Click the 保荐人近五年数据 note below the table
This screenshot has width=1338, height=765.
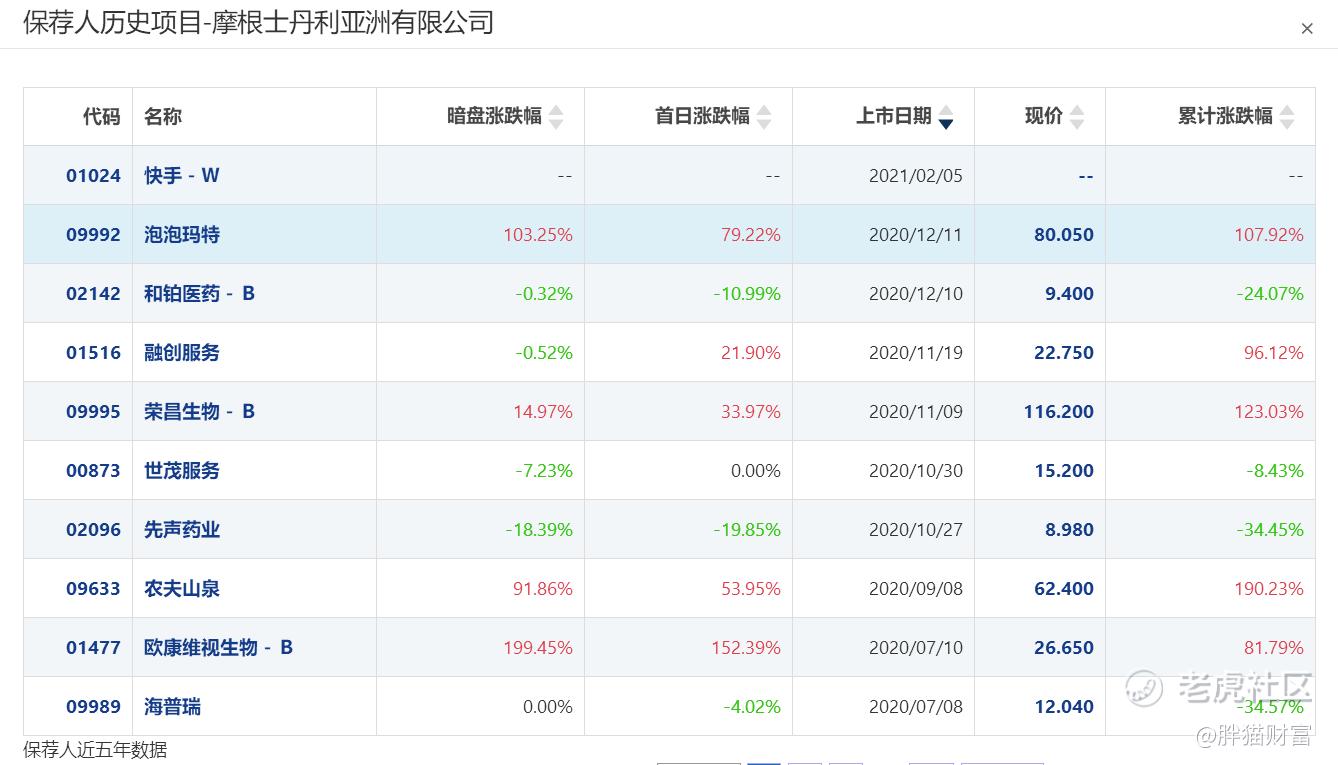(95, 750)
